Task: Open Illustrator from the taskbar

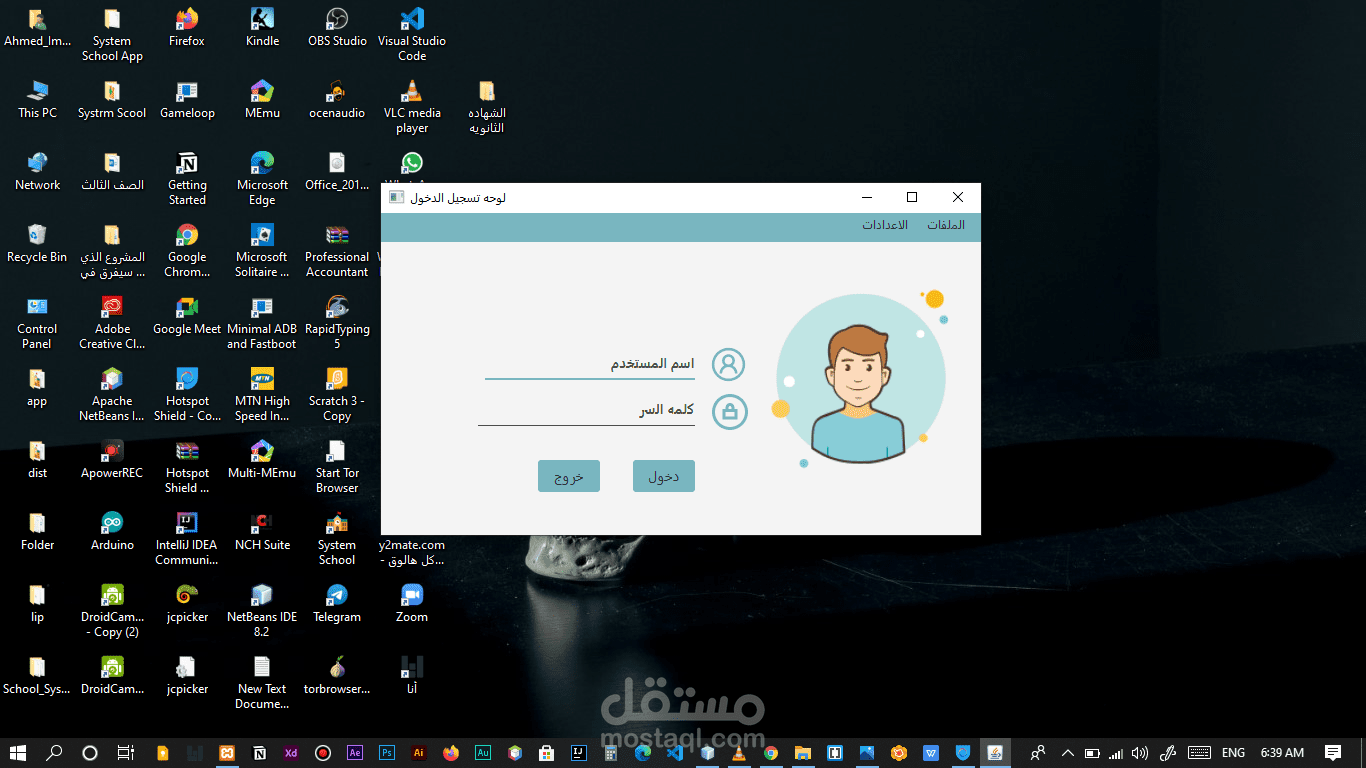Action: [x=419, y=753]
